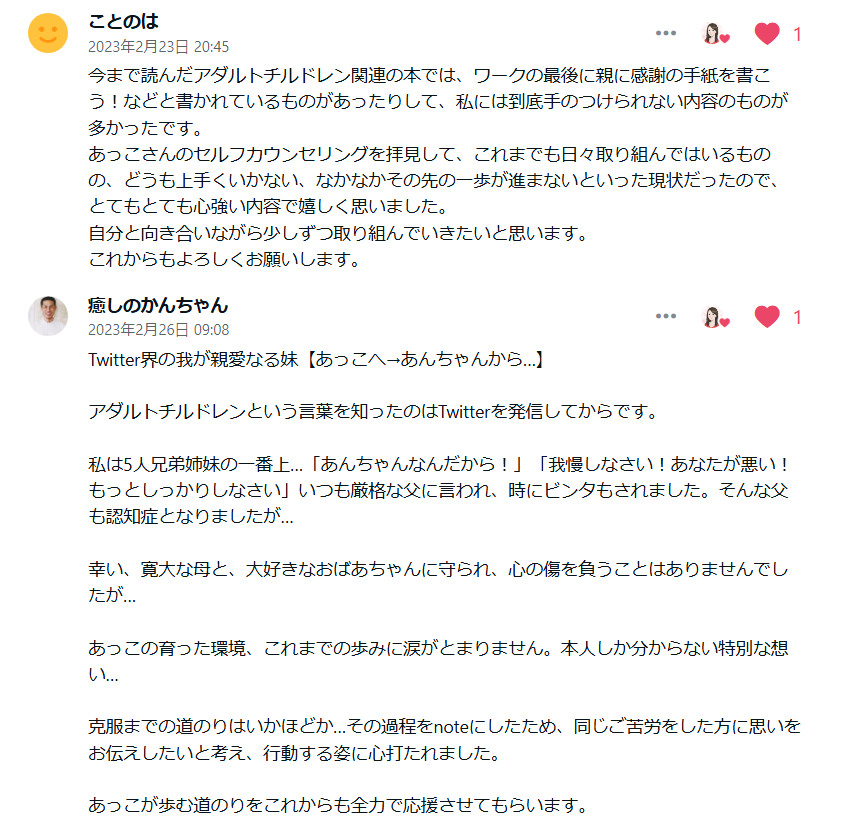Click the line starting 'Twitter界の我が親愛なる妹'
This screenshot has width=842, height=826.
tap(316, 359)
